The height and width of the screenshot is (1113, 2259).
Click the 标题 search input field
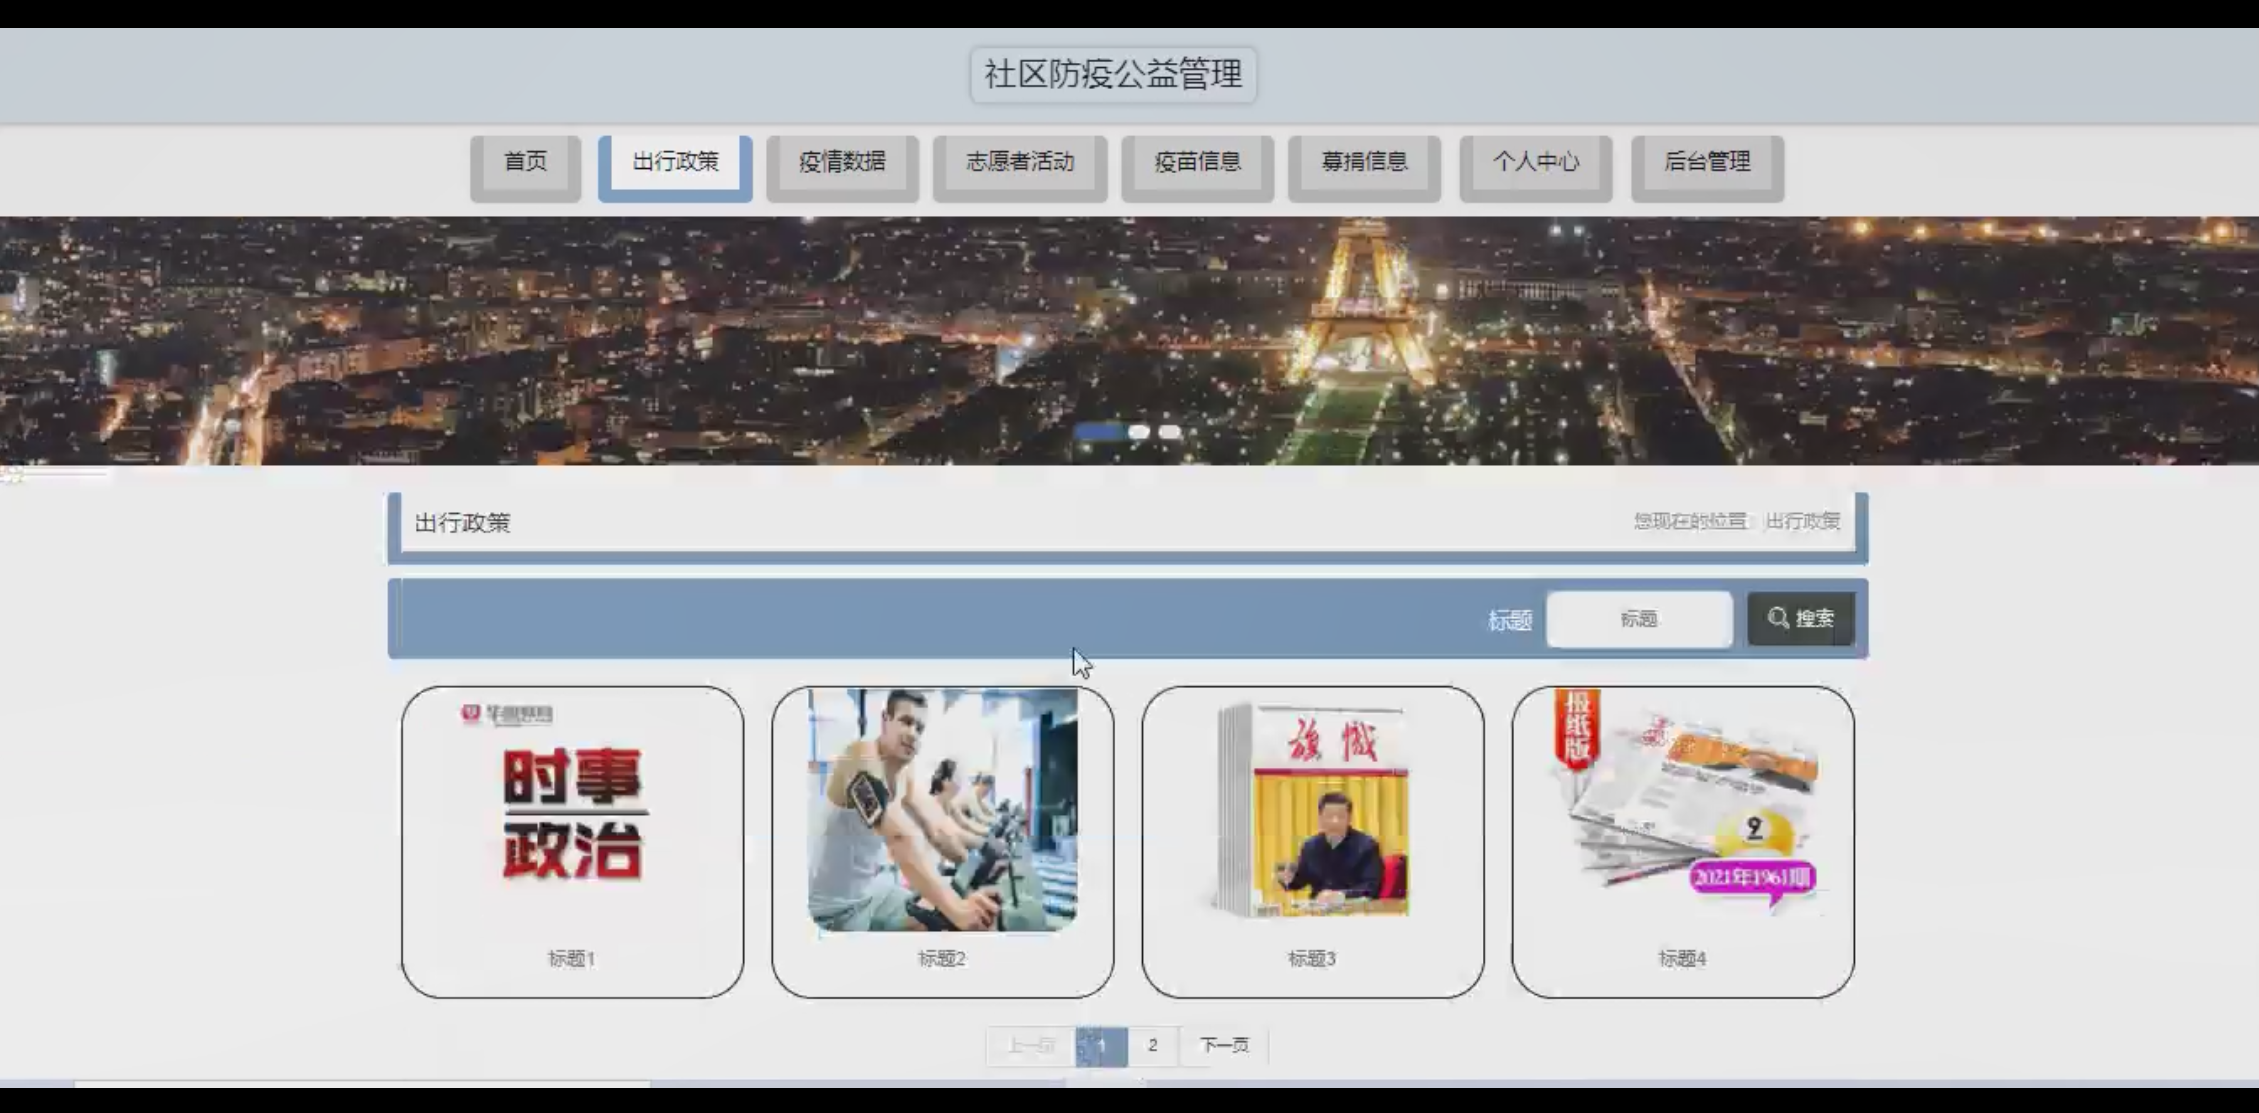(1638, 619)
